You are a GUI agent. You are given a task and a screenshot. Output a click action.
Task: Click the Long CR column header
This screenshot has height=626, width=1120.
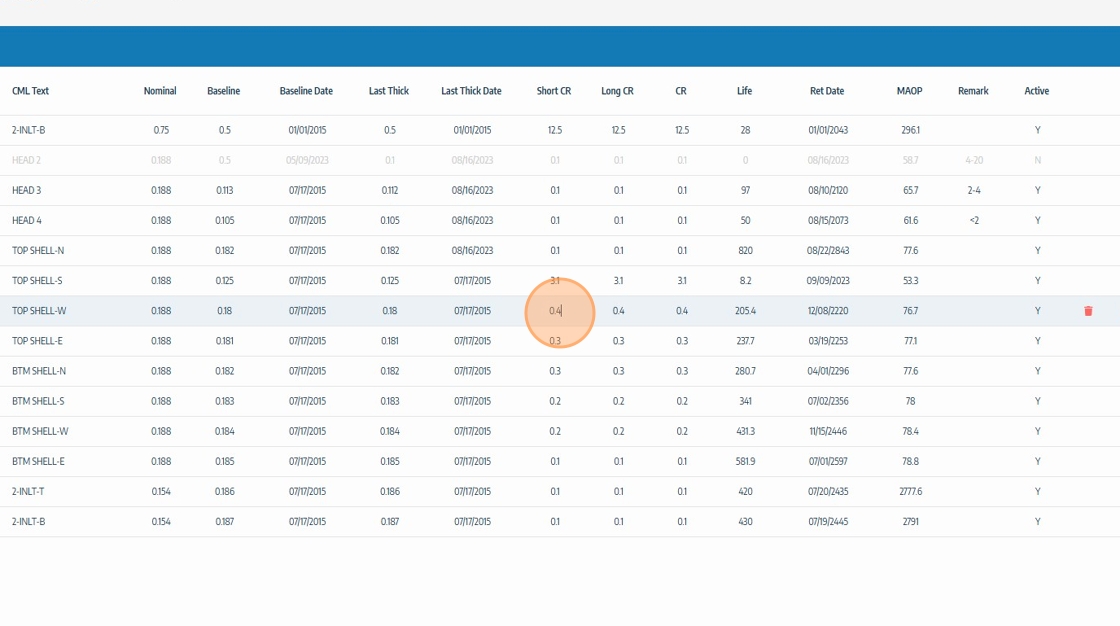[x=617, y=91]
